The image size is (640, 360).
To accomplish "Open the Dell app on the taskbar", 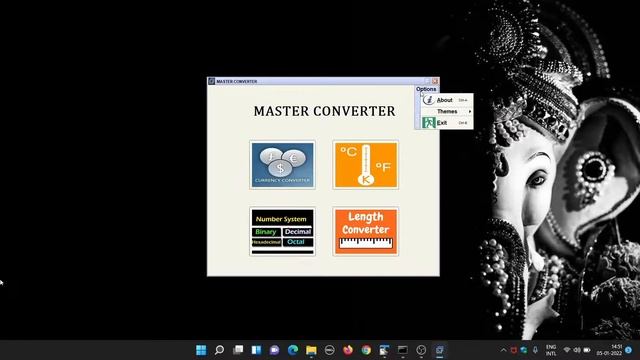I will [x=329, y=350].
